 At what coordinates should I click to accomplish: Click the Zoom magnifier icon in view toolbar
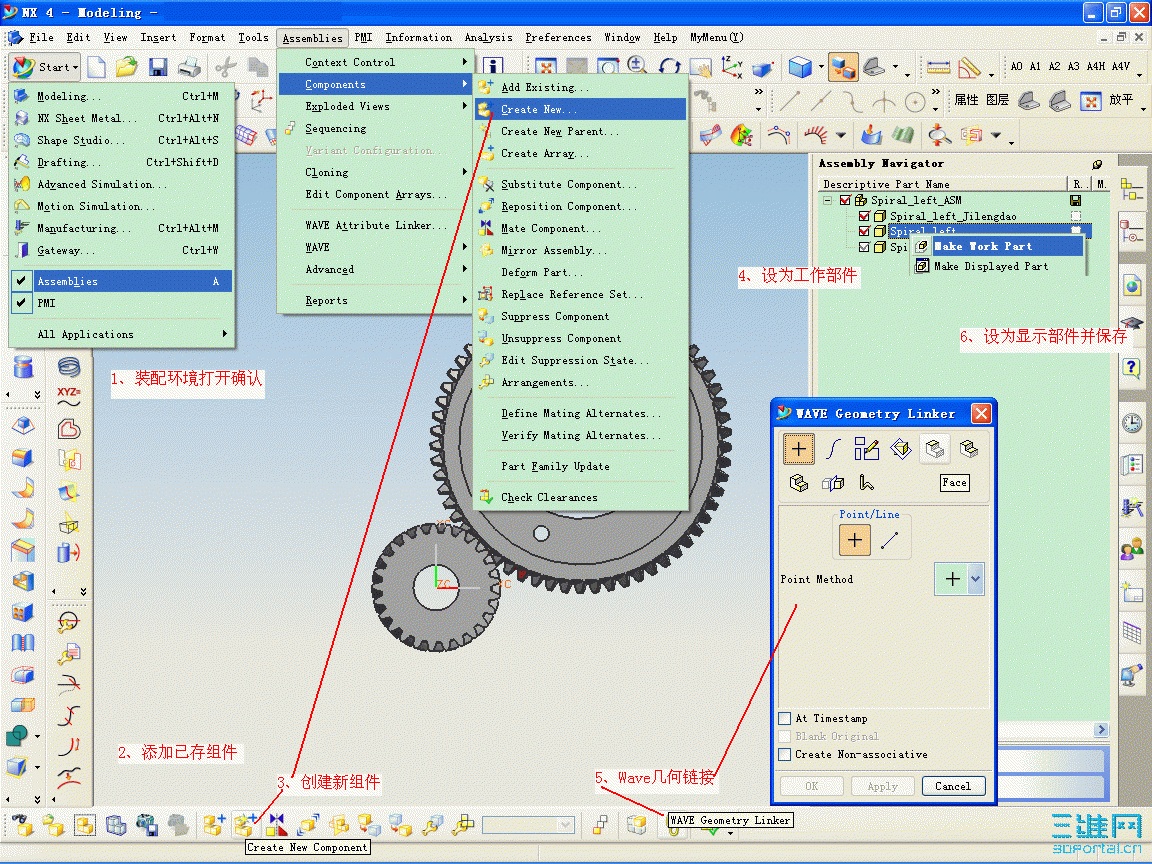pyautogui.click(x=638, y=66)
